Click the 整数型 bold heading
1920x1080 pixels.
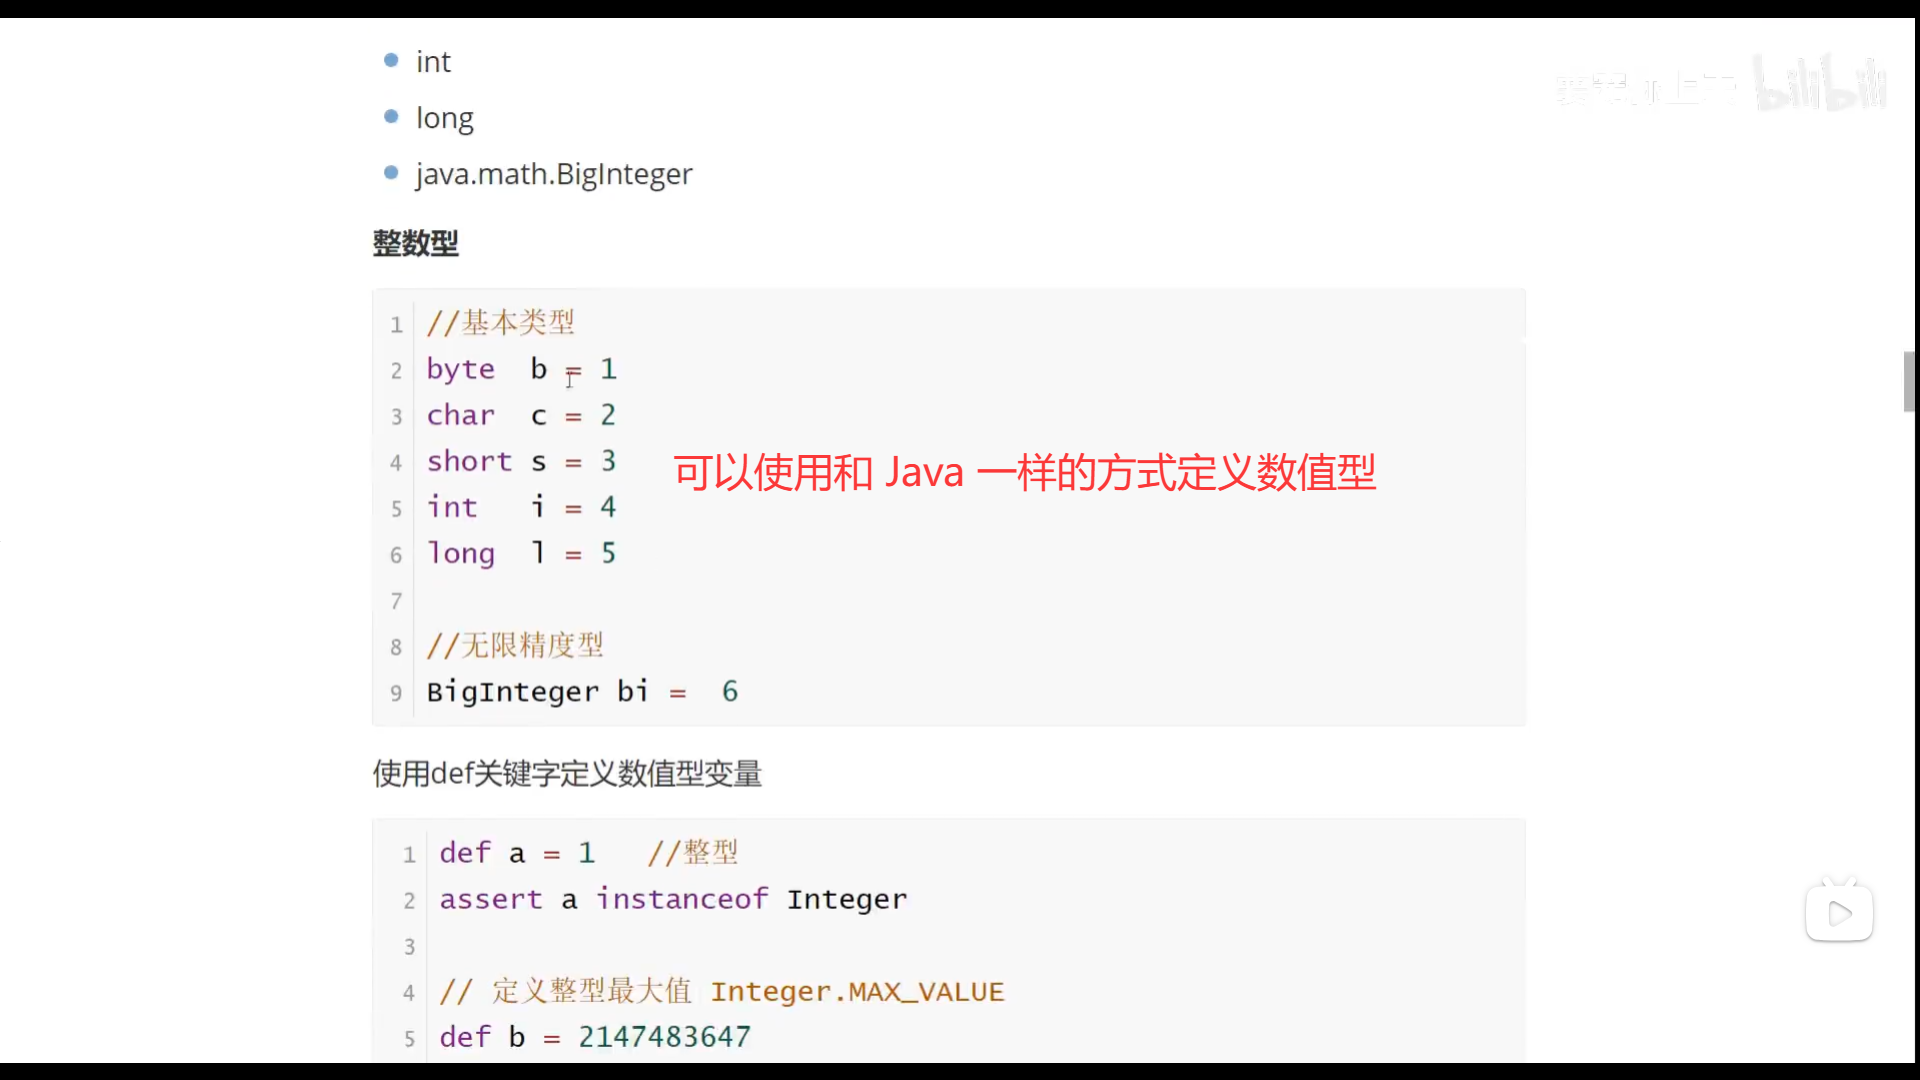[x=415, y=243]
